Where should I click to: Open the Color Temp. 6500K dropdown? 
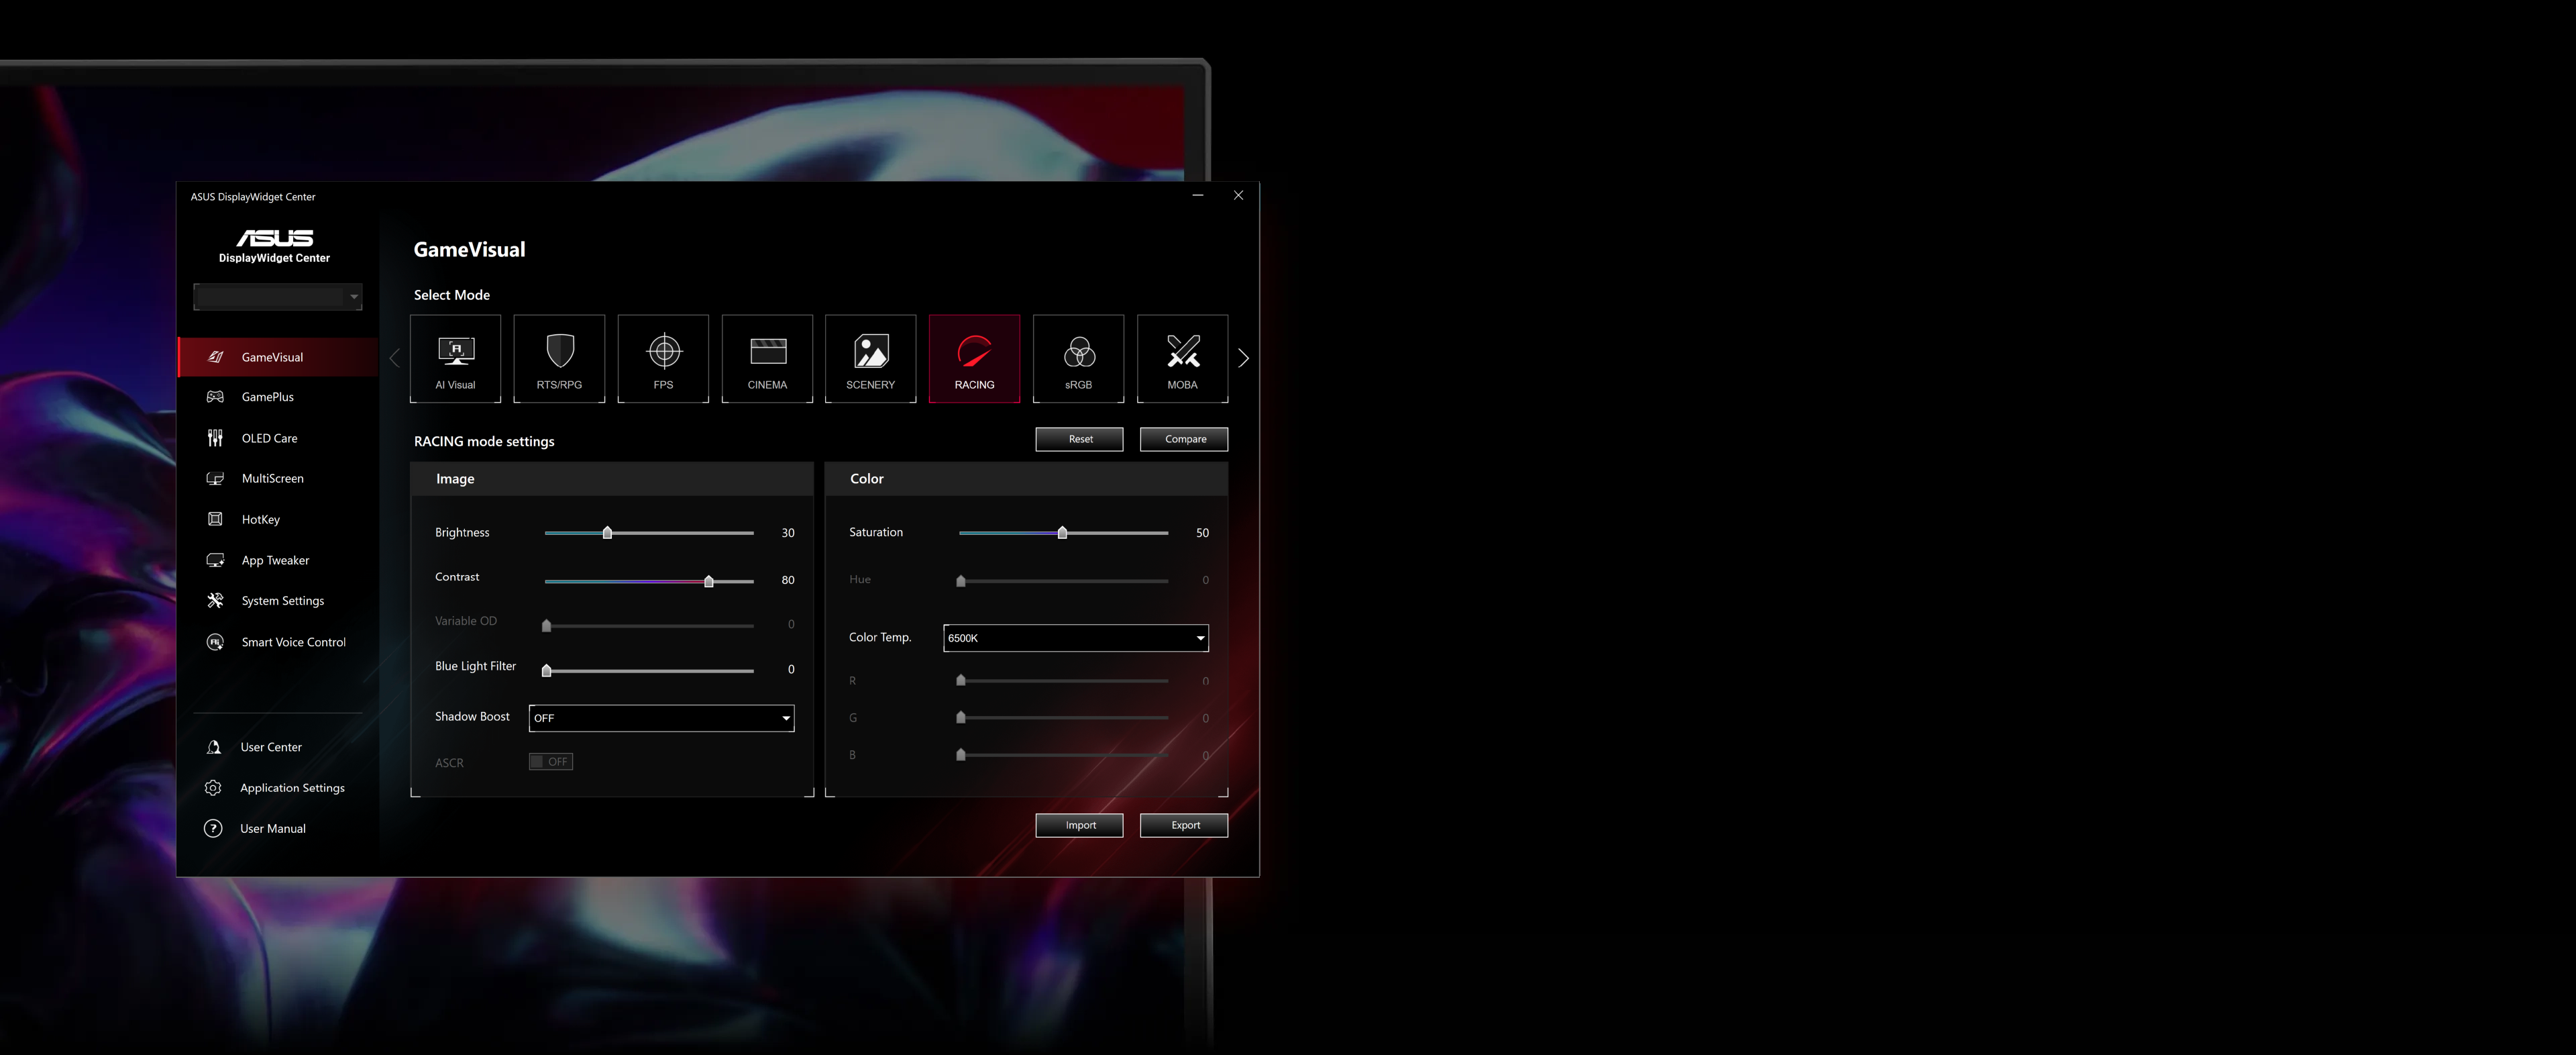[1075, 638]
